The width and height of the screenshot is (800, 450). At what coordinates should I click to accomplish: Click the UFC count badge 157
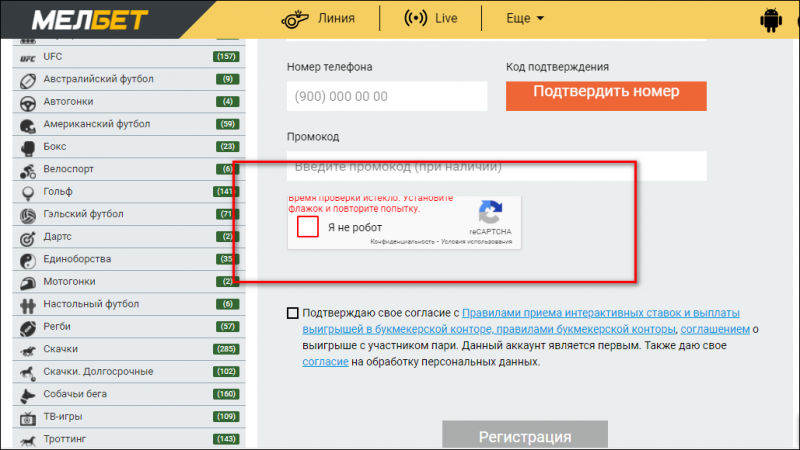tap(226, 57)
